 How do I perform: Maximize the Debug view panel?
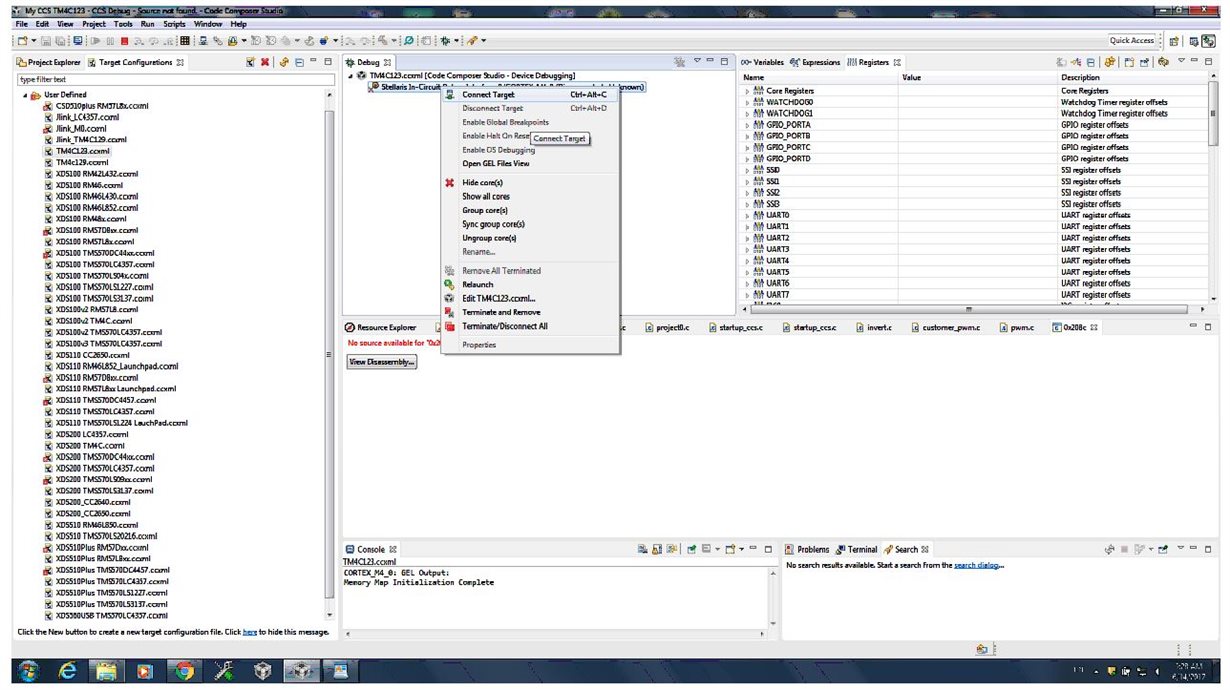[x=724, y=62]
